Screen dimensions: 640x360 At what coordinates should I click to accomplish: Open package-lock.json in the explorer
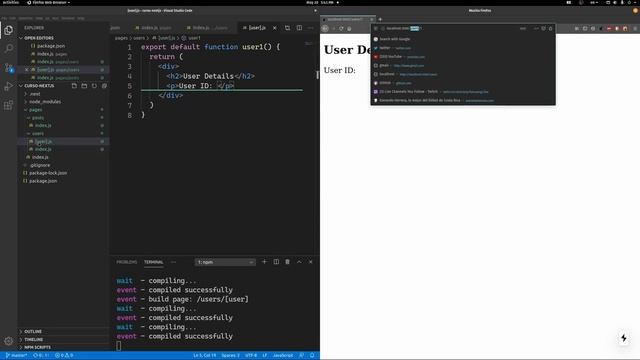point(48,173)
